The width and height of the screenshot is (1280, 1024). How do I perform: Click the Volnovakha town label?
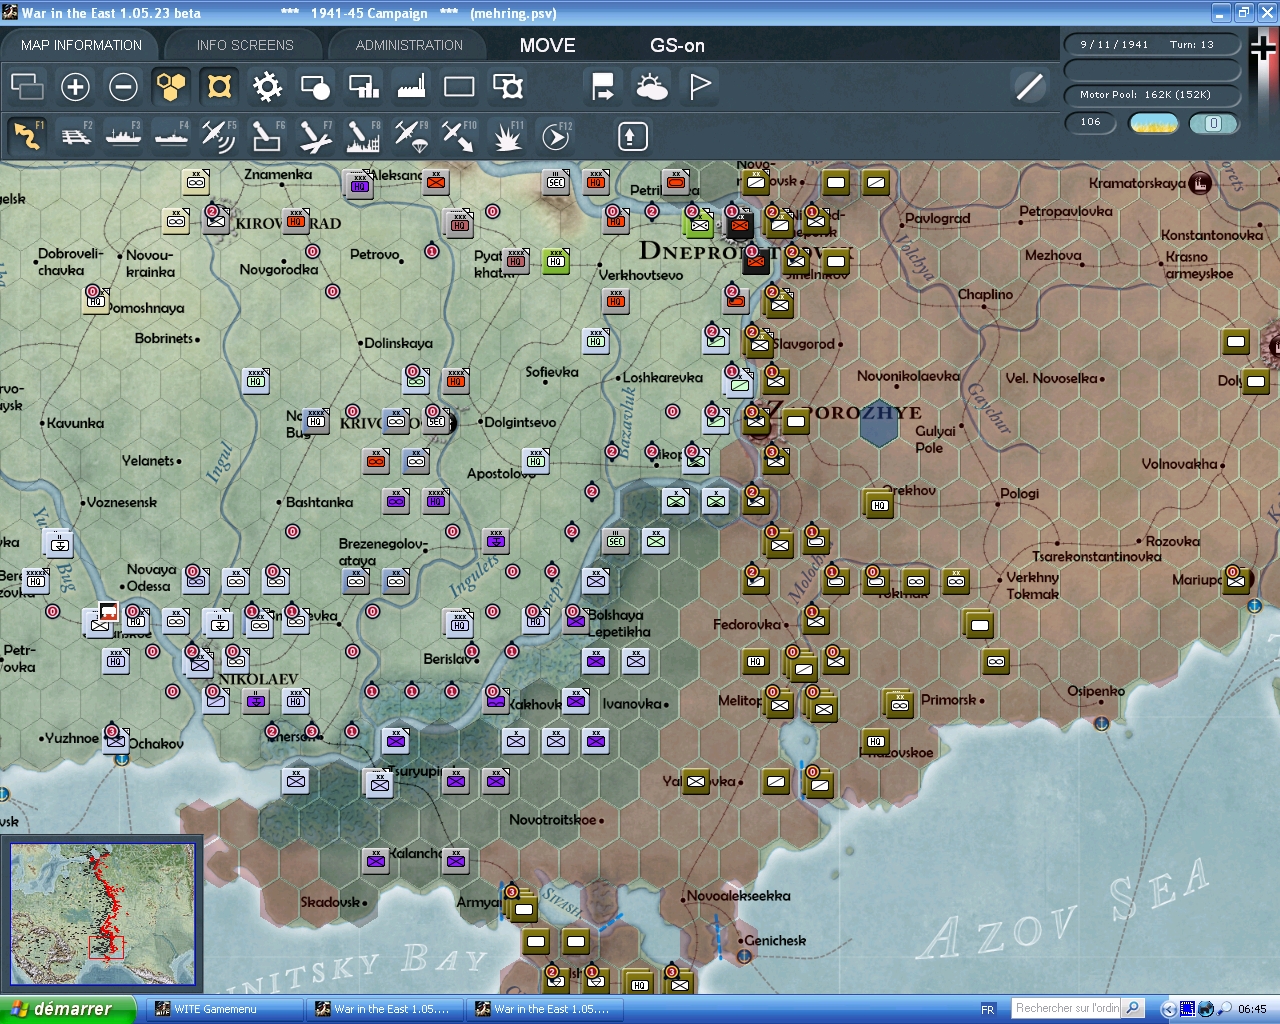tap(1180, 464)
